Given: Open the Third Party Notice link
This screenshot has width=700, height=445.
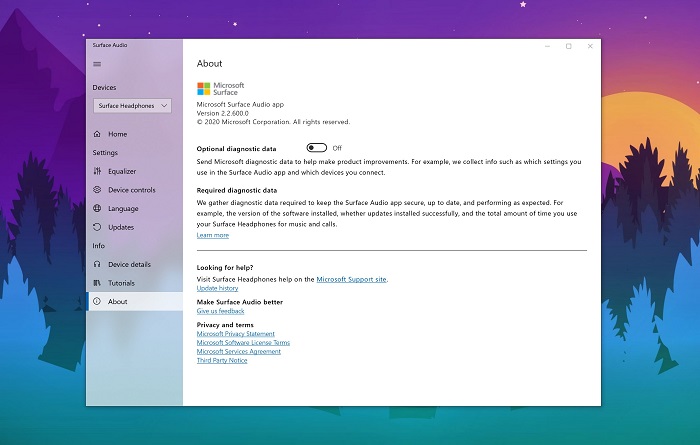Looking at the screenshot, I should point(222,360).
